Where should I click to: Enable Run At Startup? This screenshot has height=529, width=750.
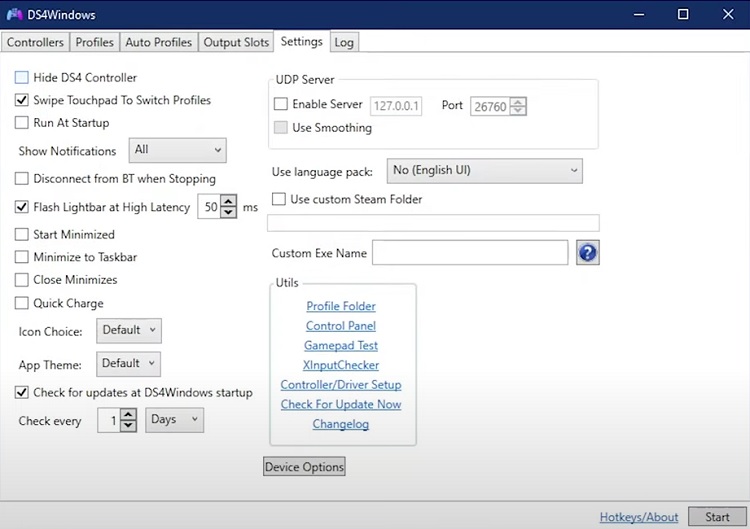pyautogui.click(x=22, y=122)
